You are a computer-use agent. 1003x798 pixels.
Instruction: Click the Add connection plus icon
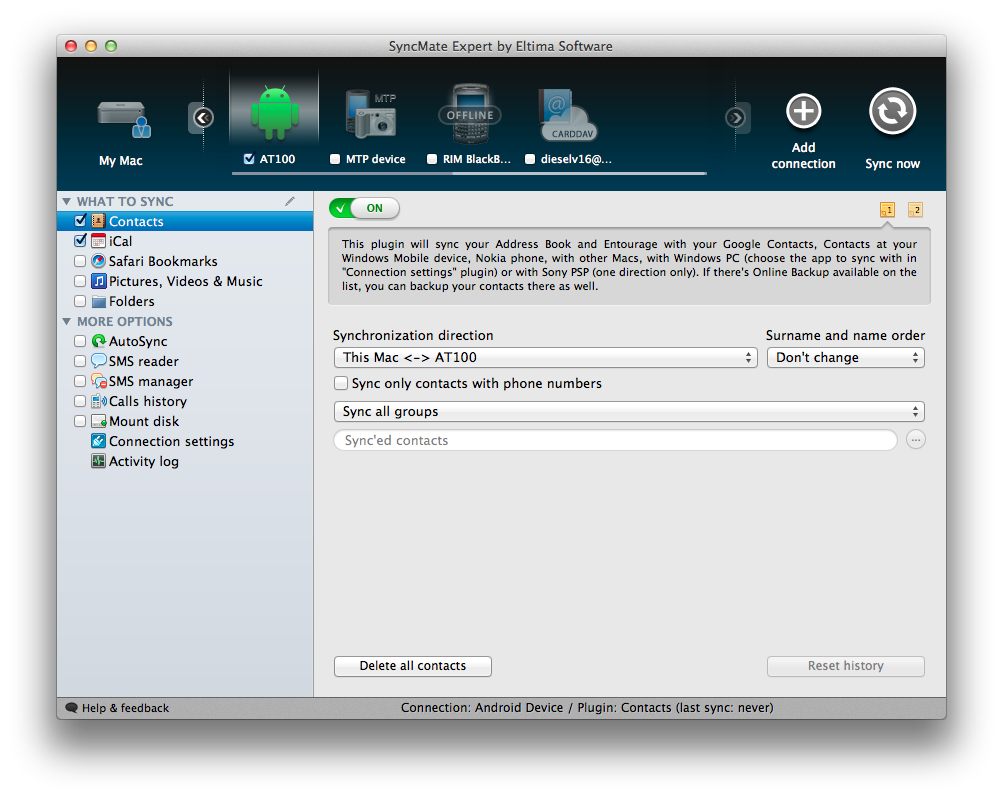click(x=803, y=112)
